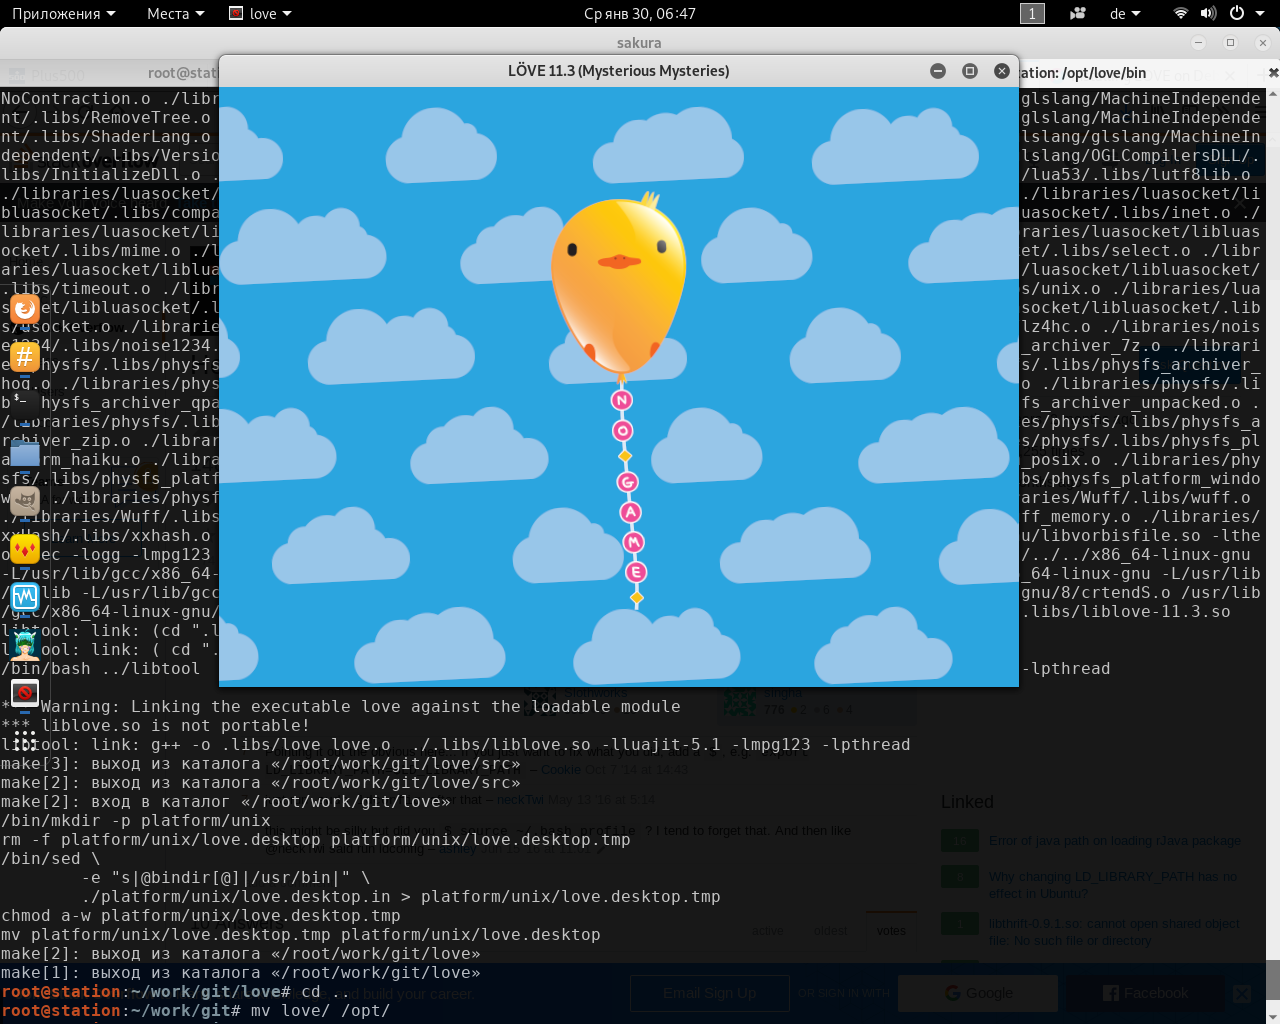
Task: Show all applications grid
Action: (25, 740)
